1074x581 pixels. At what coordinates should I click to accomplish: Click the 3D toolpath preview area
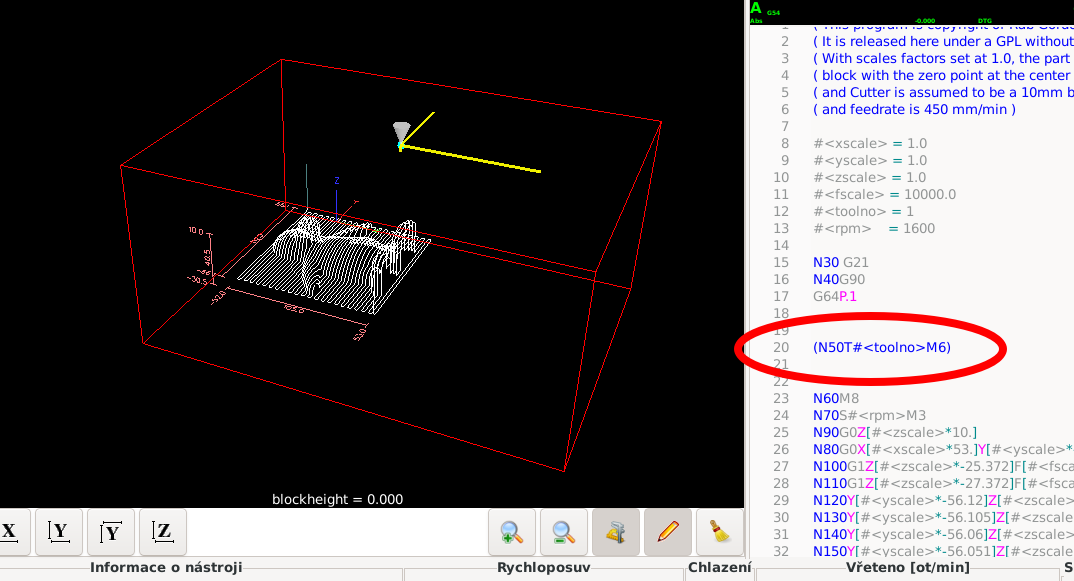click(x=372, y=254)
